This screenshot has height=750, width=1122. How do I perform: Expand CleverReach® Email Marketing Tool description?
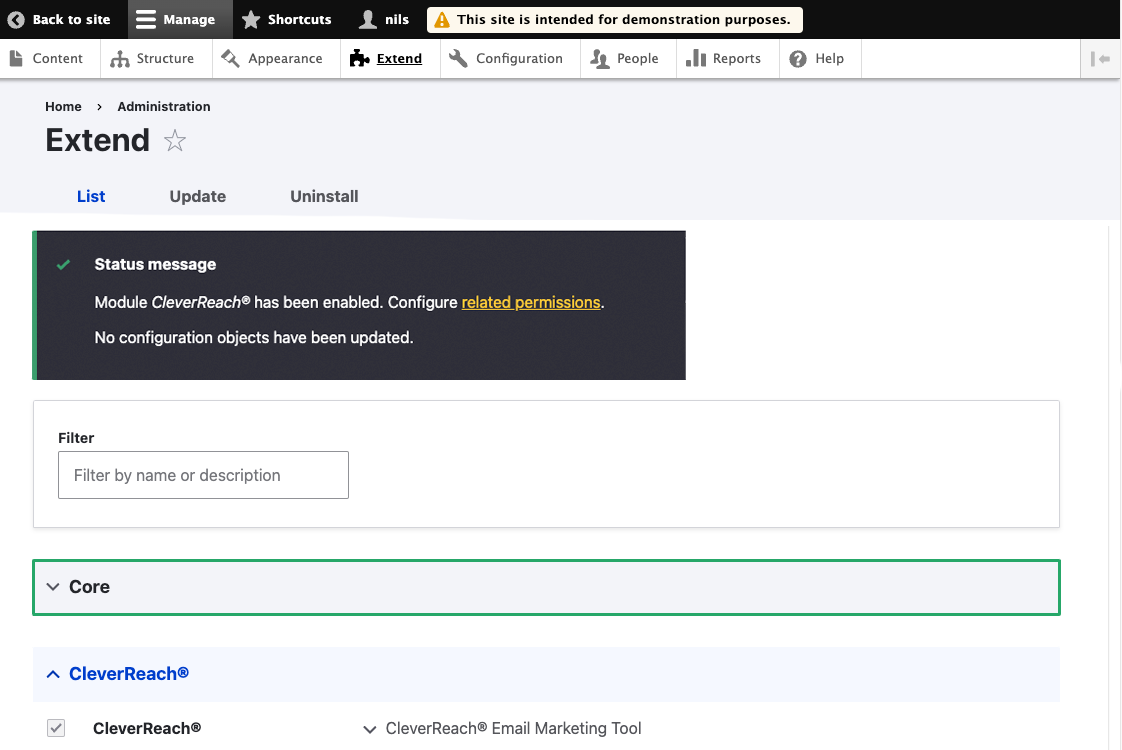369,729
